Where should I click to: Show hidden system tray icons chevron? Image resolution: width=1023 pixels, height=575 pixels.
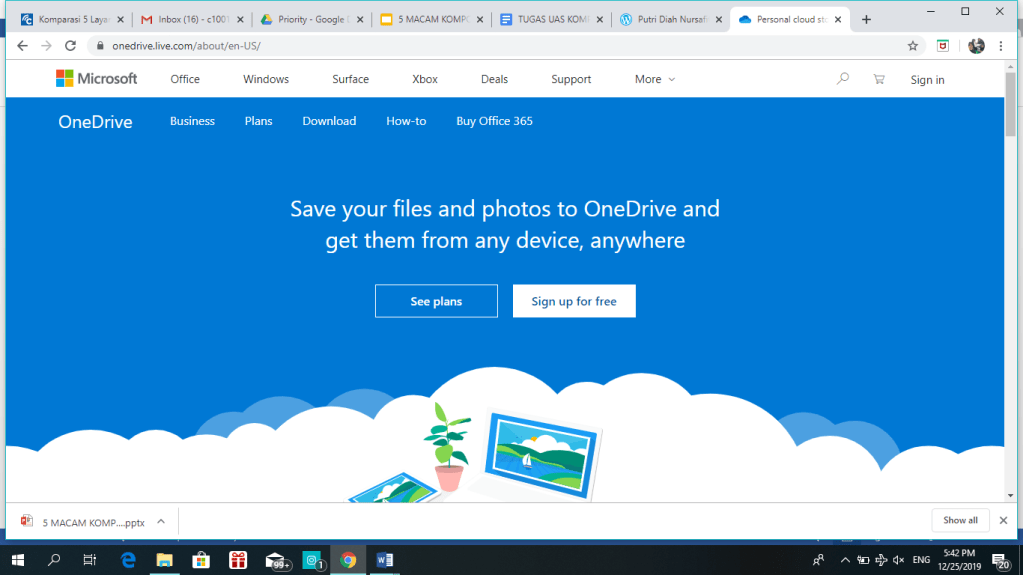point(845,560)
